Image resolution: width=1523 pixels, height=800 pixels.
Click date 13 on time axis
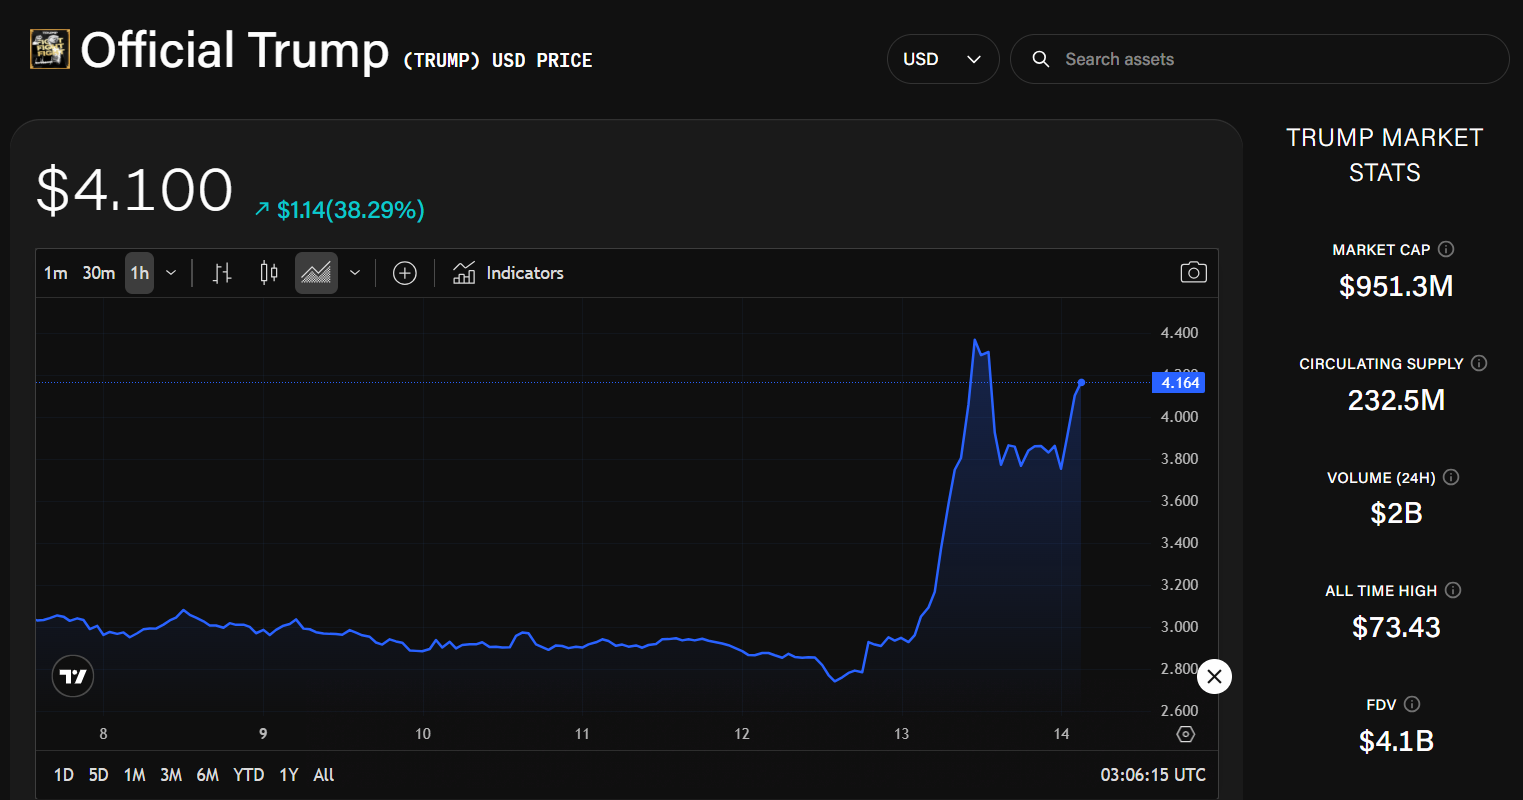[x=901, y=734]
